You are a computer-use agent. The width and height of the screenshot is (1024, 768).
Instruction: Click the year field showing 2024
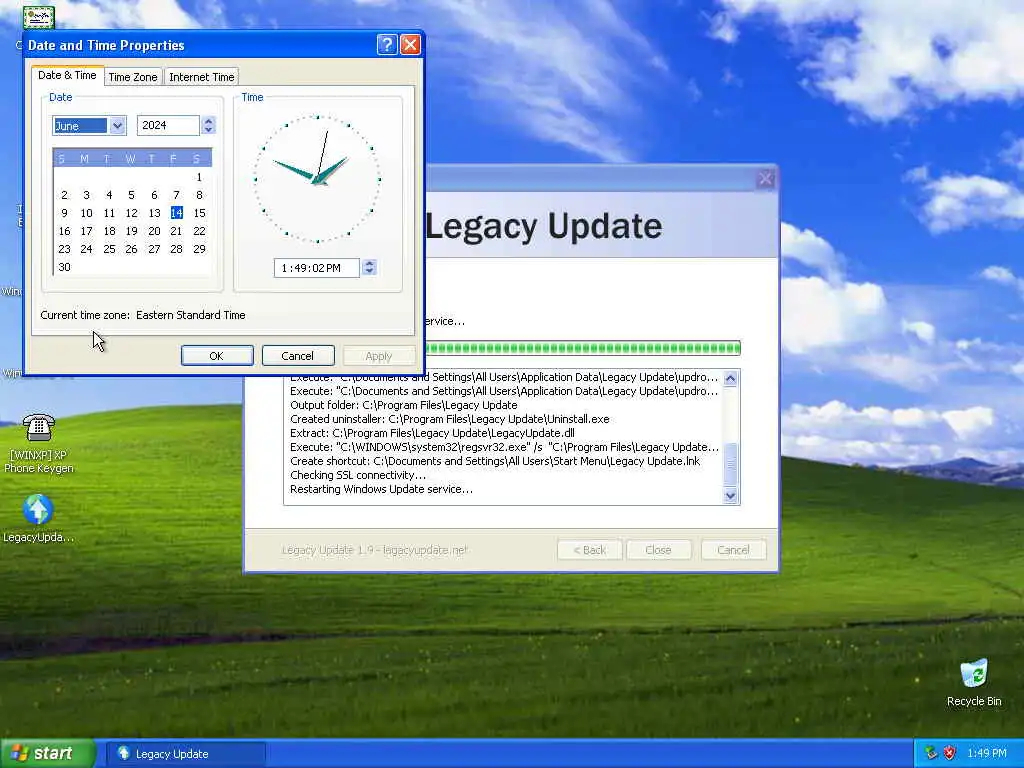click(x=168, y=125)
